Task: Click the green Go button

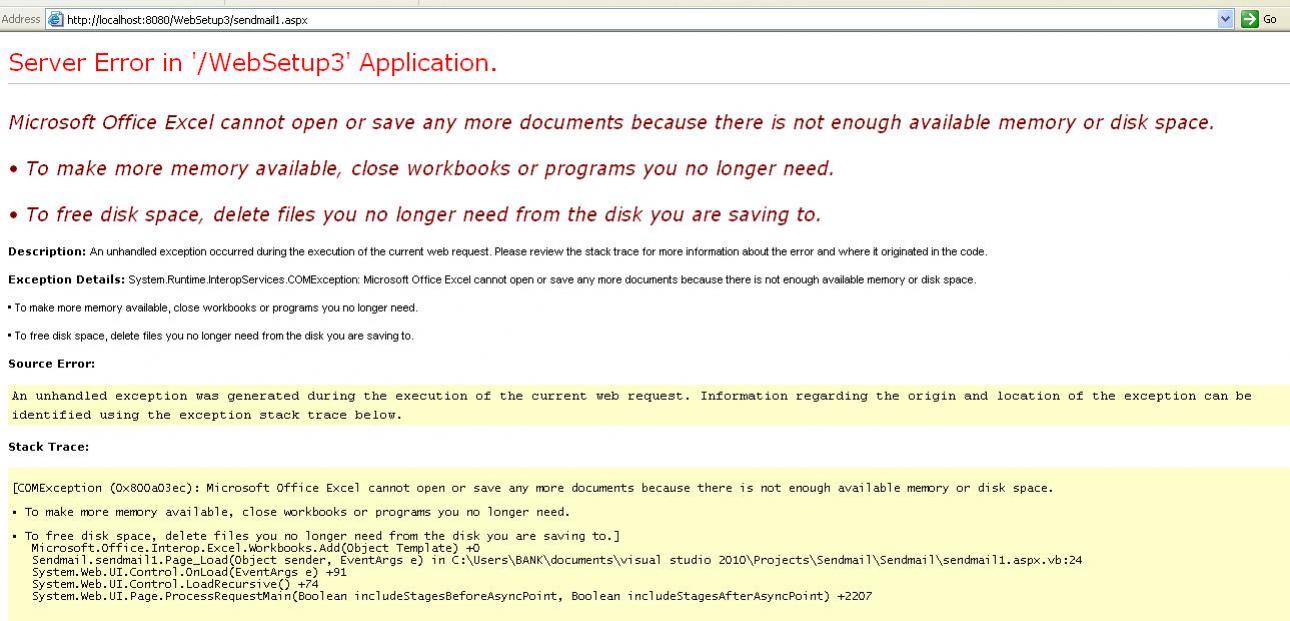Action: point(1260,19)
